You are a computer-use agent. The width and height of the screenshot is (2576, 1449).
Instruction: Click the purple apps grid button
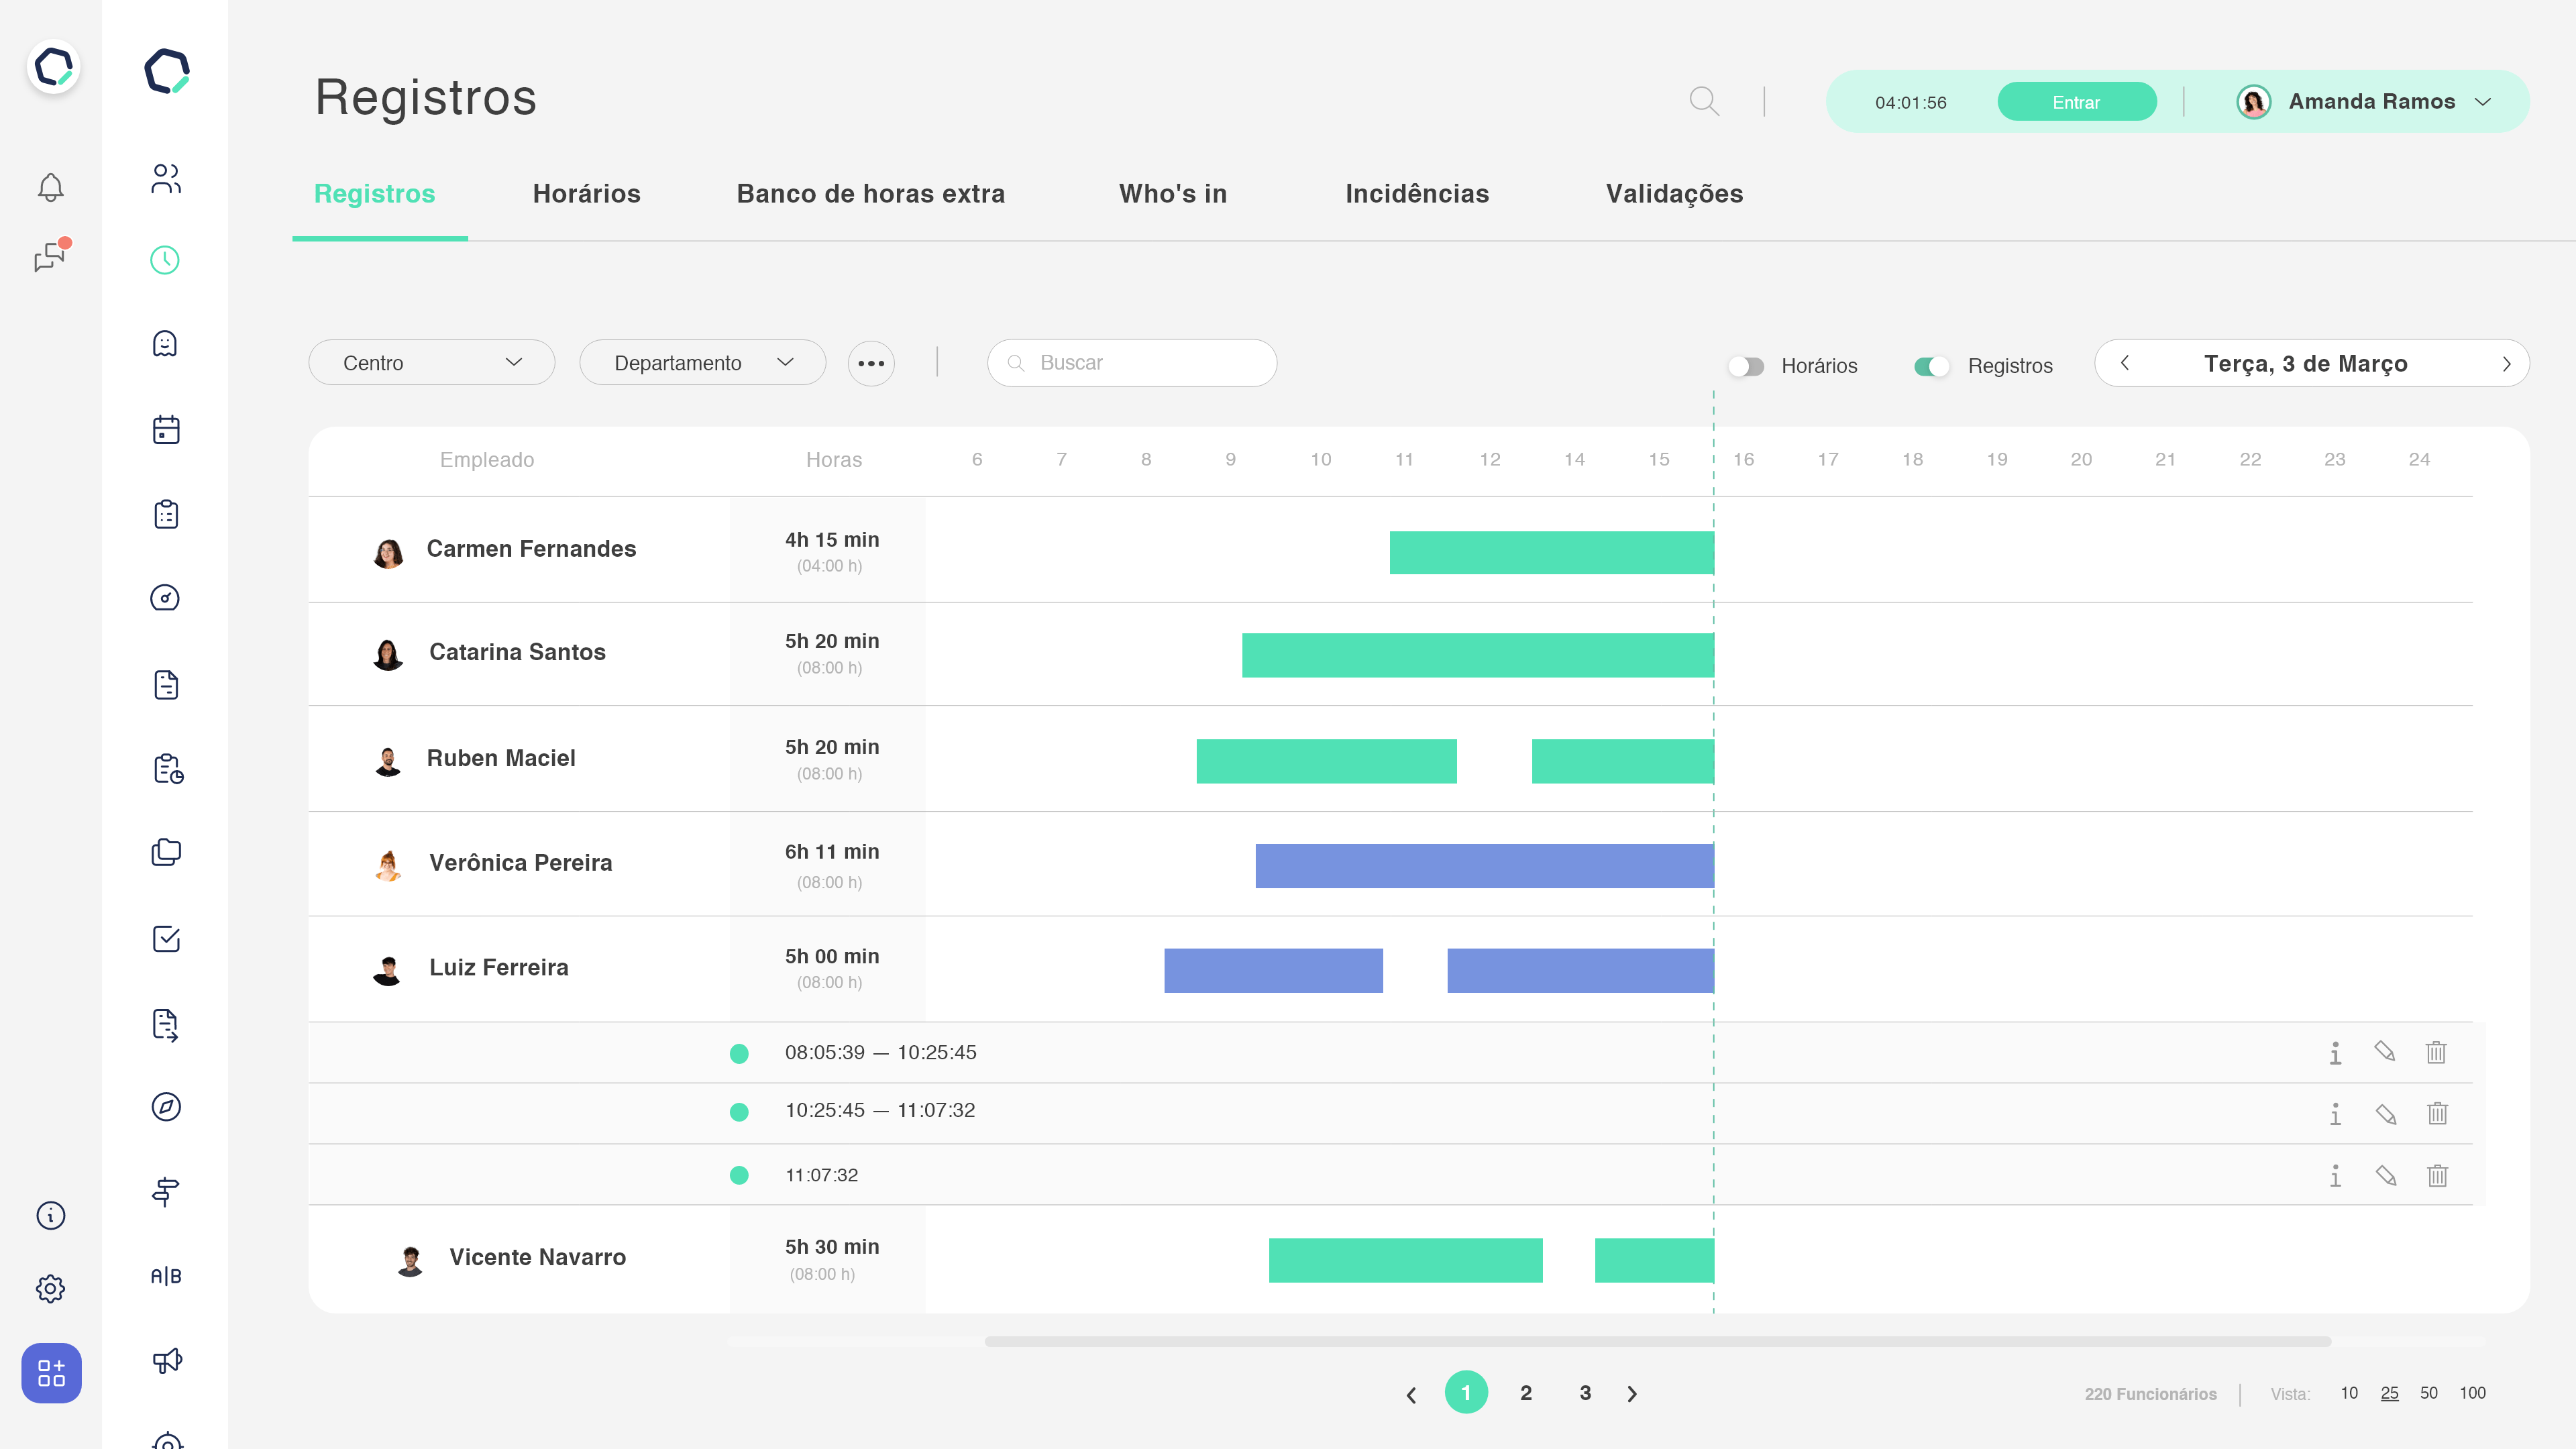(x=51, y=1372)
